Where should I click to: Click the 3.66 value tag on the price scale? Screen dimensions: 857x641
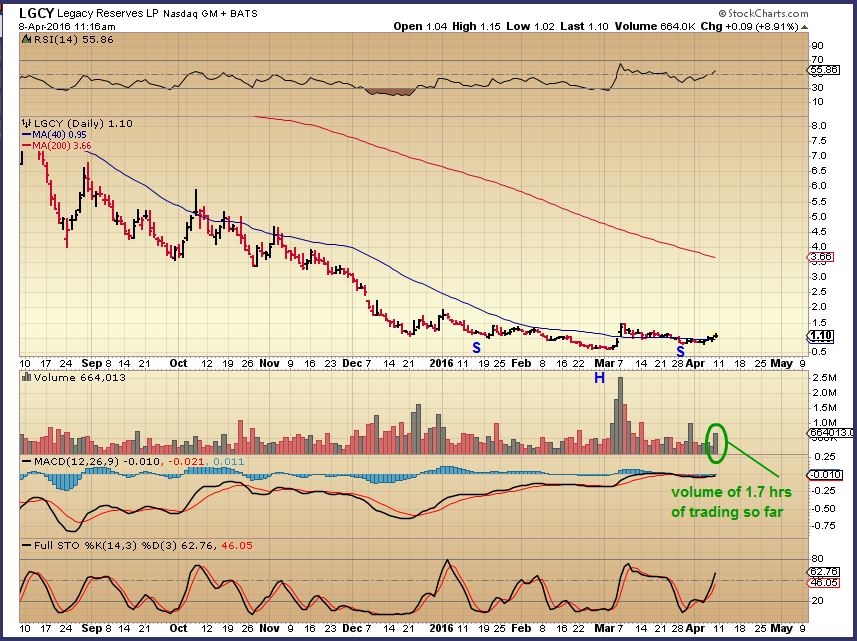coord(820,257)
